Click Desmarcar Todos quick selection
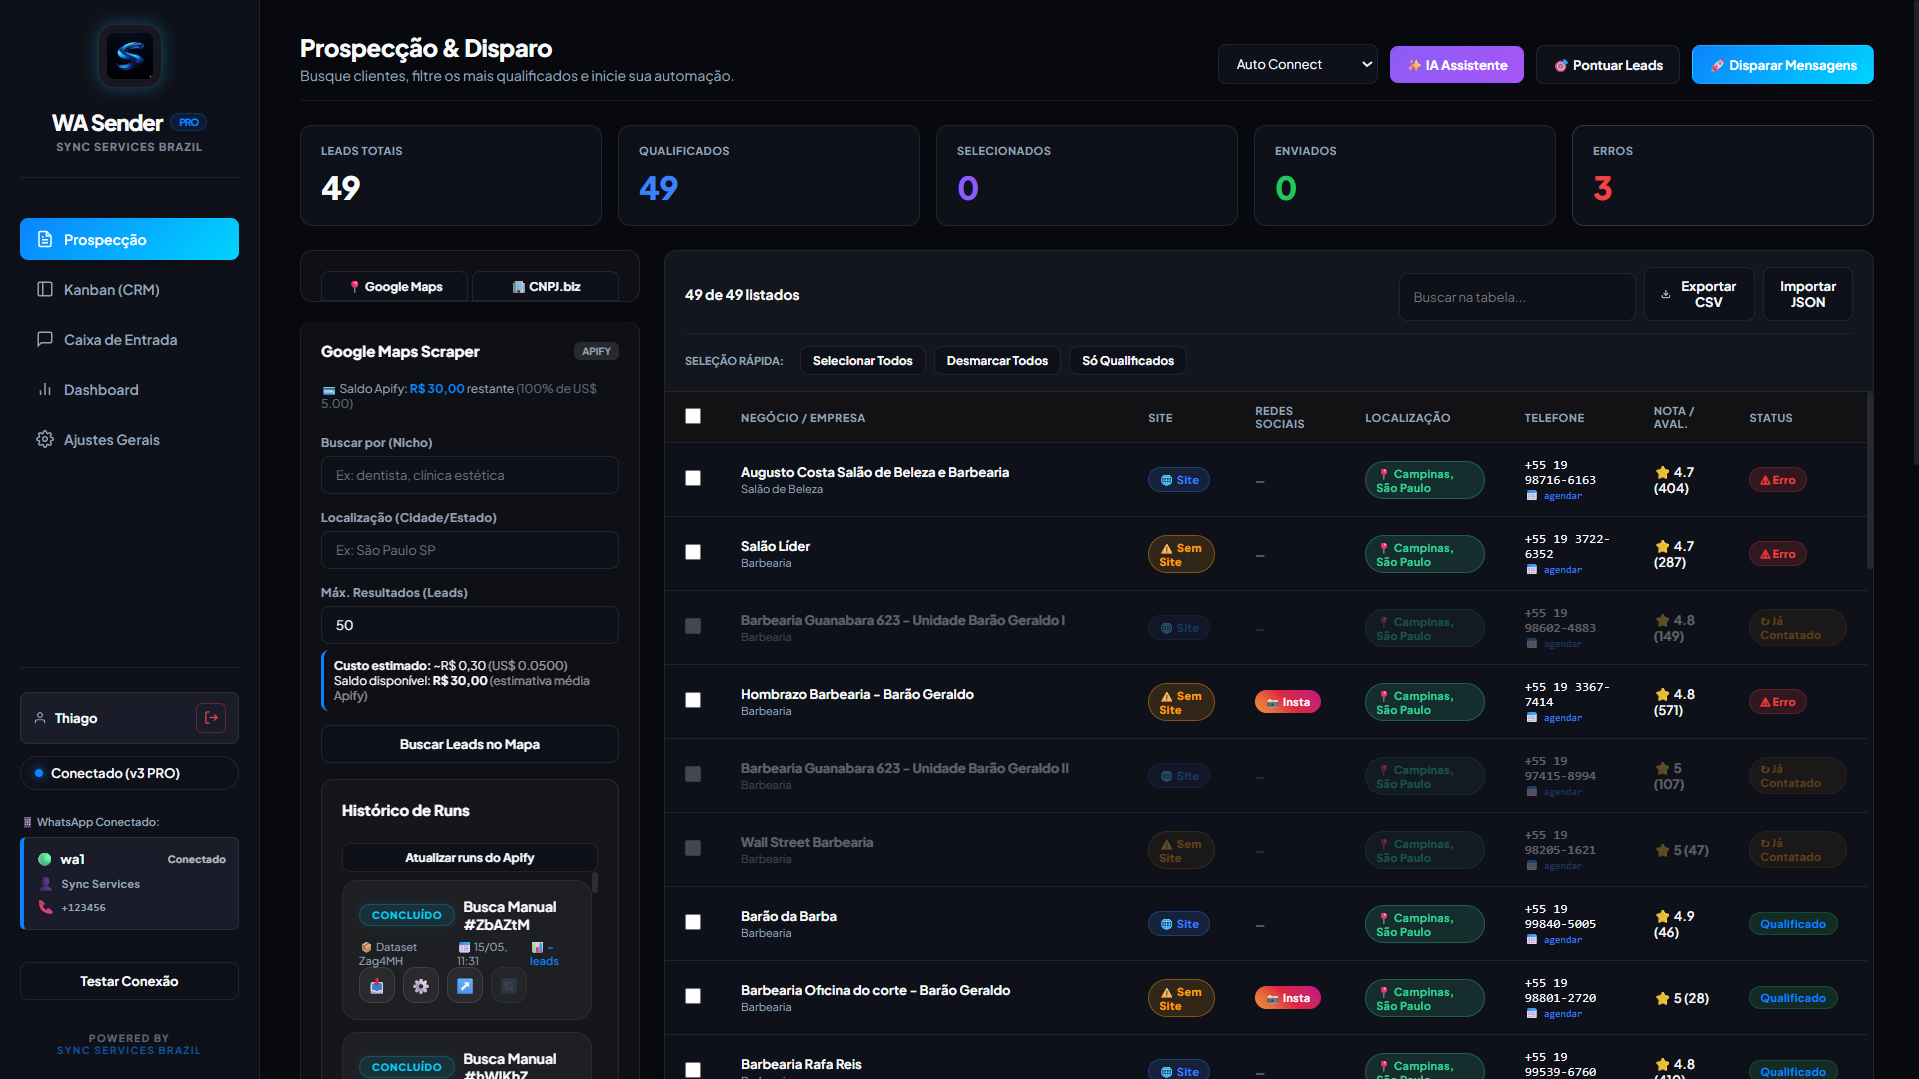This screenshot has height=1079, width=1919. pyautogui.click(x=997, y=361)
